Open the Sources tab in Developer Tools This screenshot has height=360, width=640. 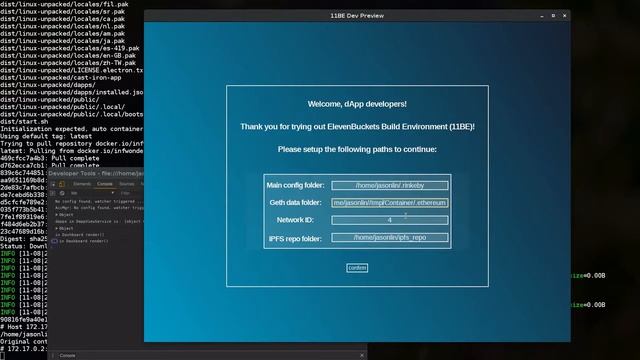(x=127, y=184)
